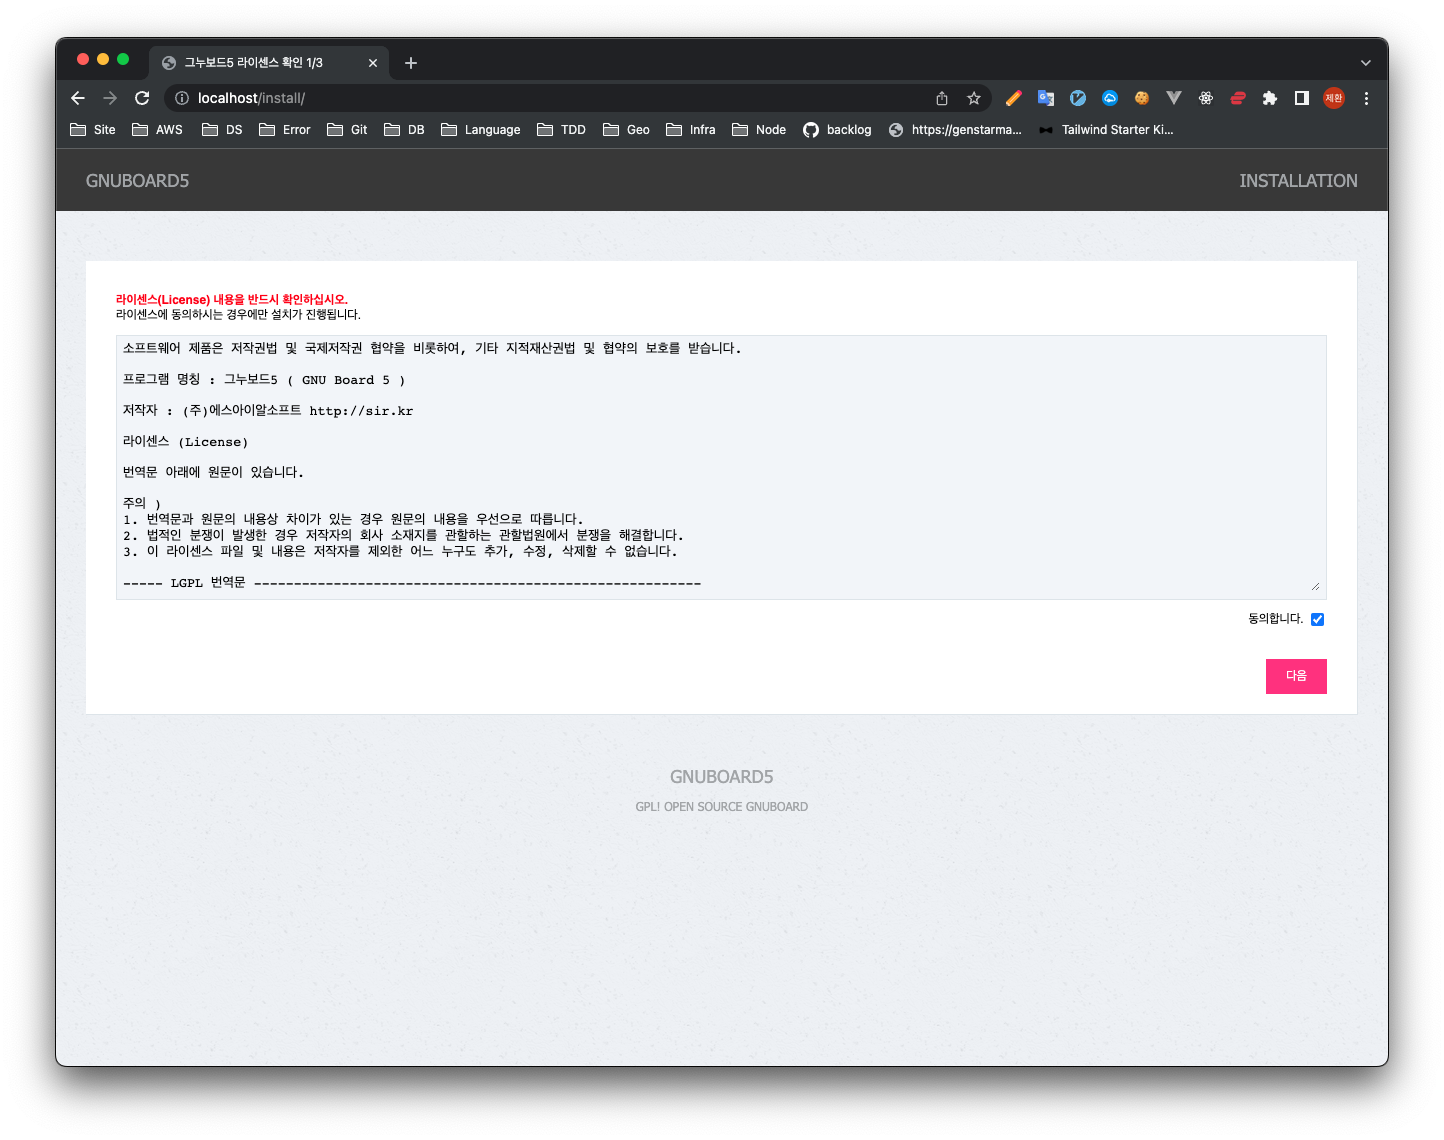
Task: Open the Geo bookmarks folder
Action: tap(627, 130)
